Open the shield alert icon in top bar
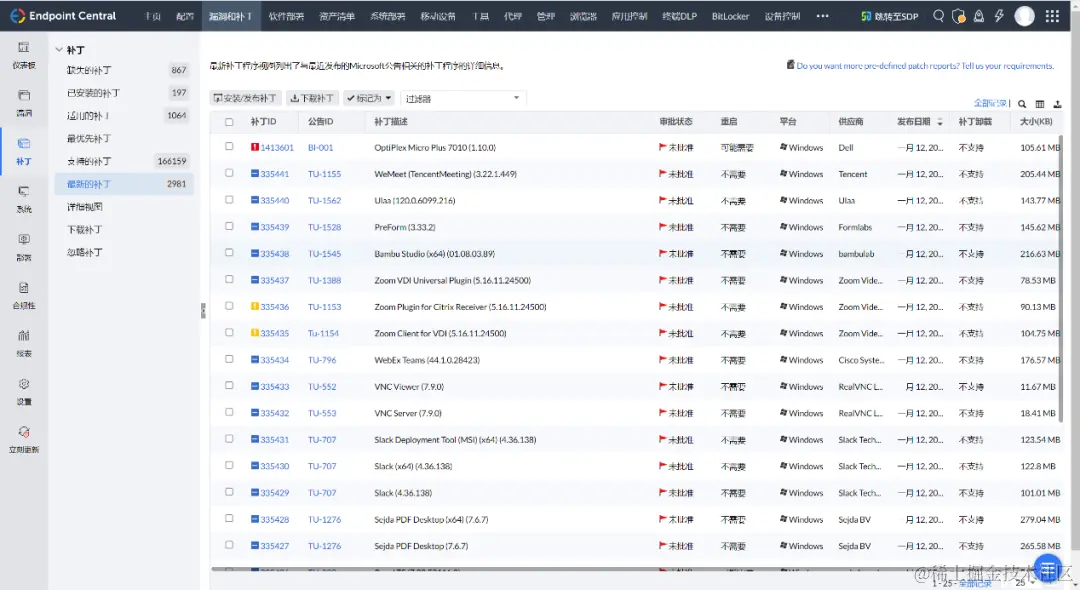The width and height of the screenshot is (1080, 590). tap(958, 16)
